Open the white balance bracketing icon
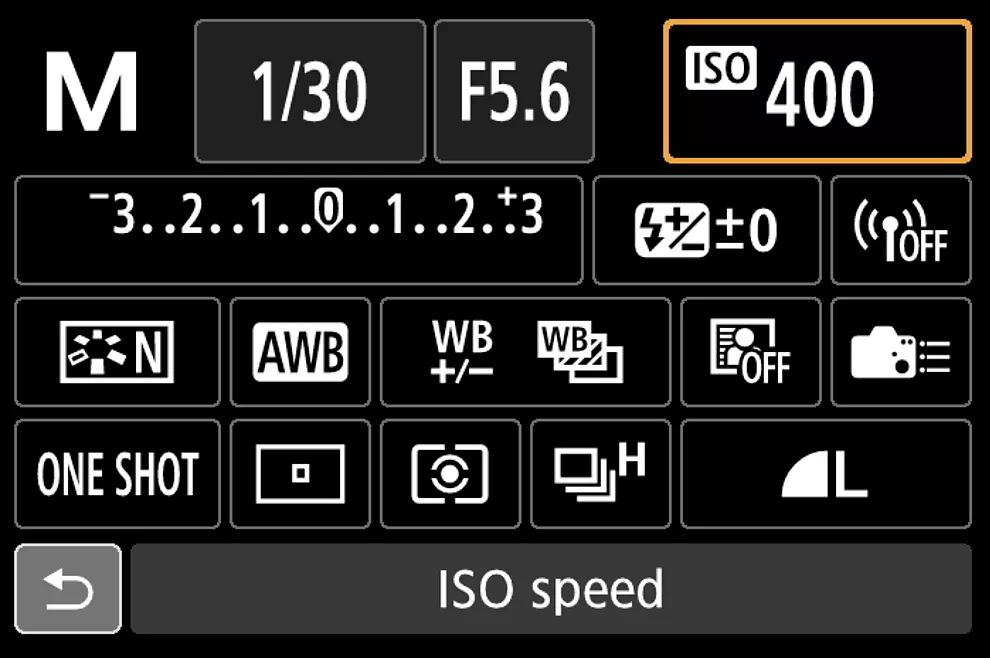Screen dimensions: 990x658 click(x=580, y=352)
